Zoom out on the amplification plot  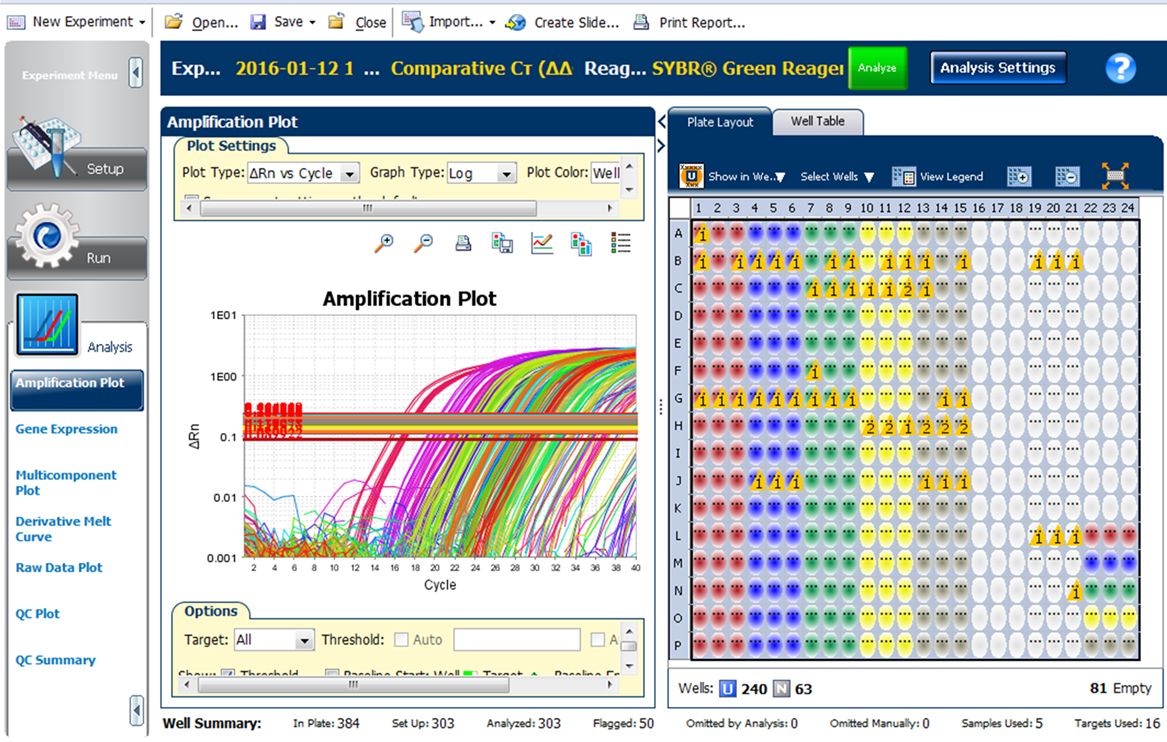(423, 243)
